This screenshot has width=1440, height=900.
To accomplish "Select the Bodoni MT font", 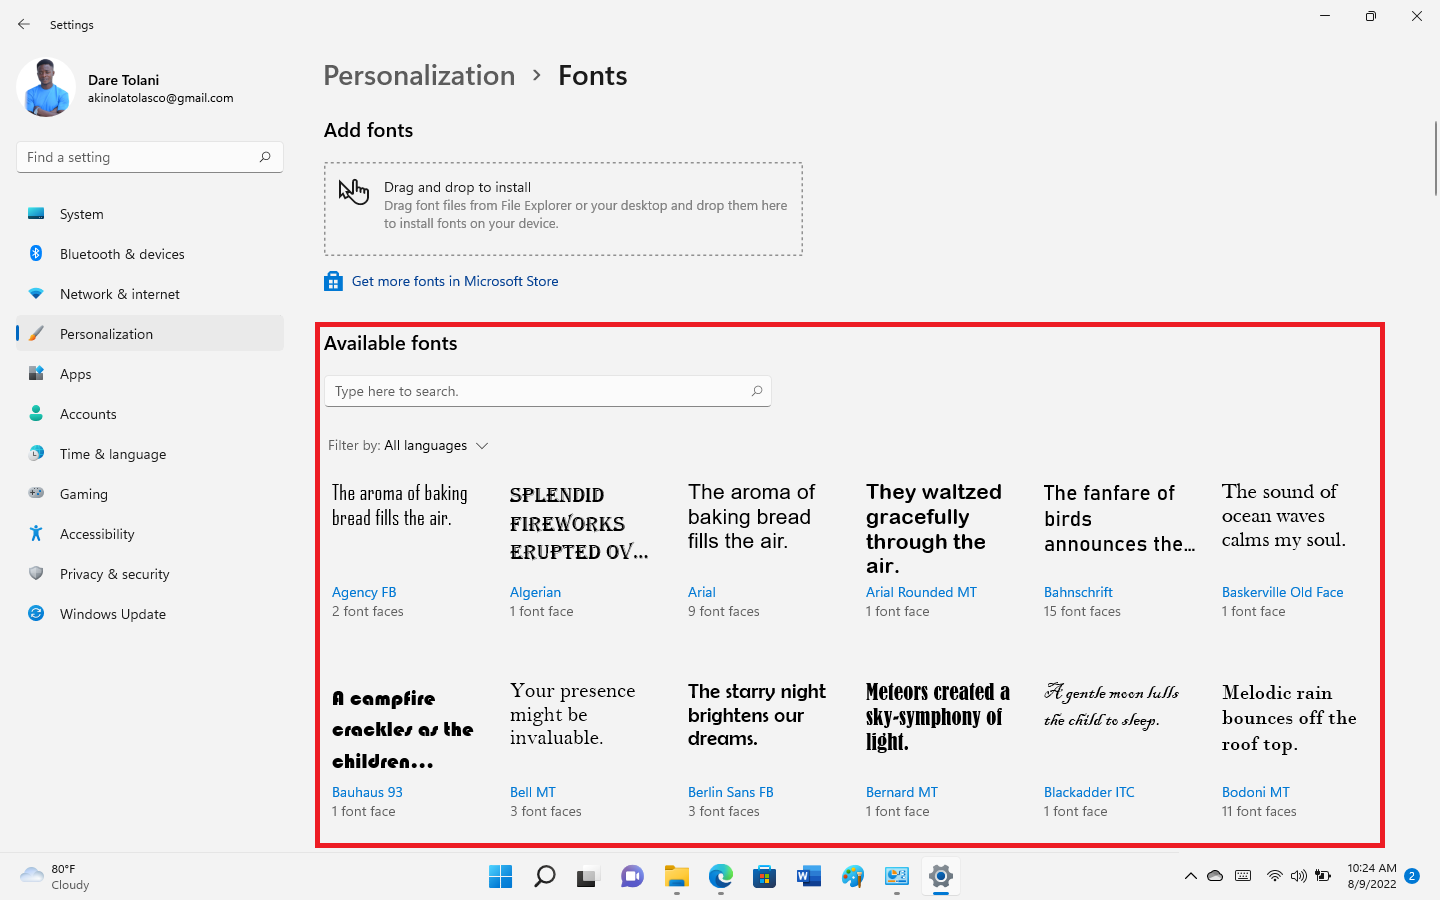I will (x=1255, y=793).
